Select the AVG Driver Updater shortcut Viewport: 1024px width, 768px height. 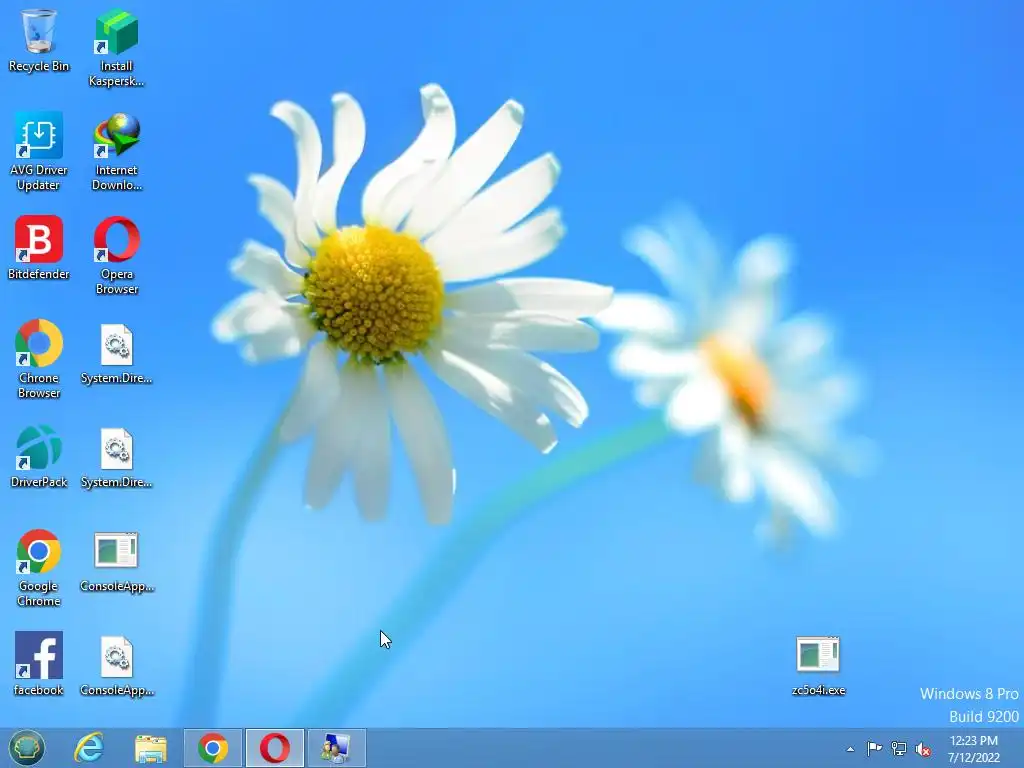tap(39, 152)
